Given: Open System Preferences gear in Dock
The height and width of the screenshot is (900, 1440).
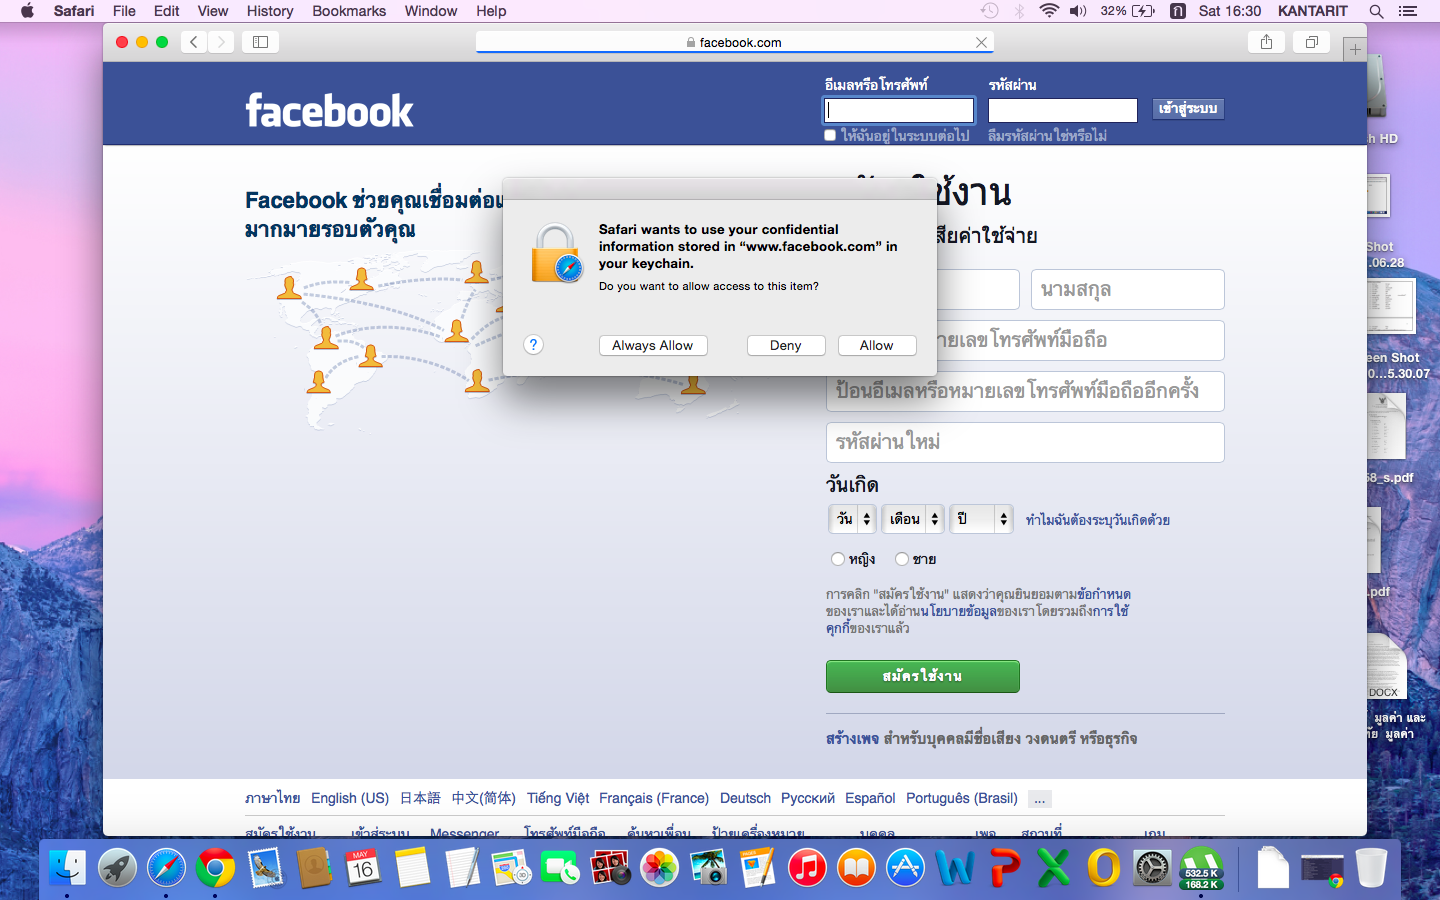Looking at the screenshot, I should [x=1152, y=867].
